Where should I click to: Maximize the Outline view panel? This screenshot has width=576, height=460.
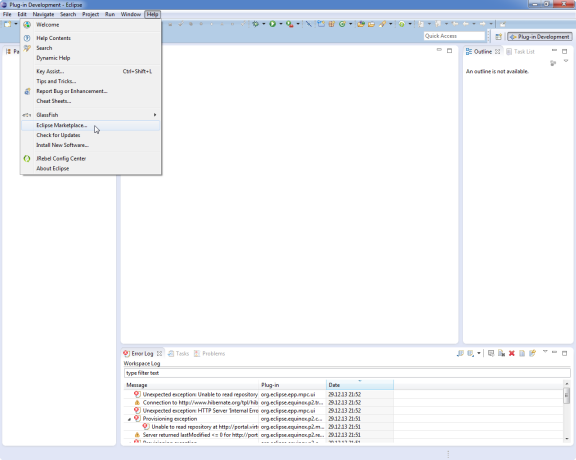565,51
